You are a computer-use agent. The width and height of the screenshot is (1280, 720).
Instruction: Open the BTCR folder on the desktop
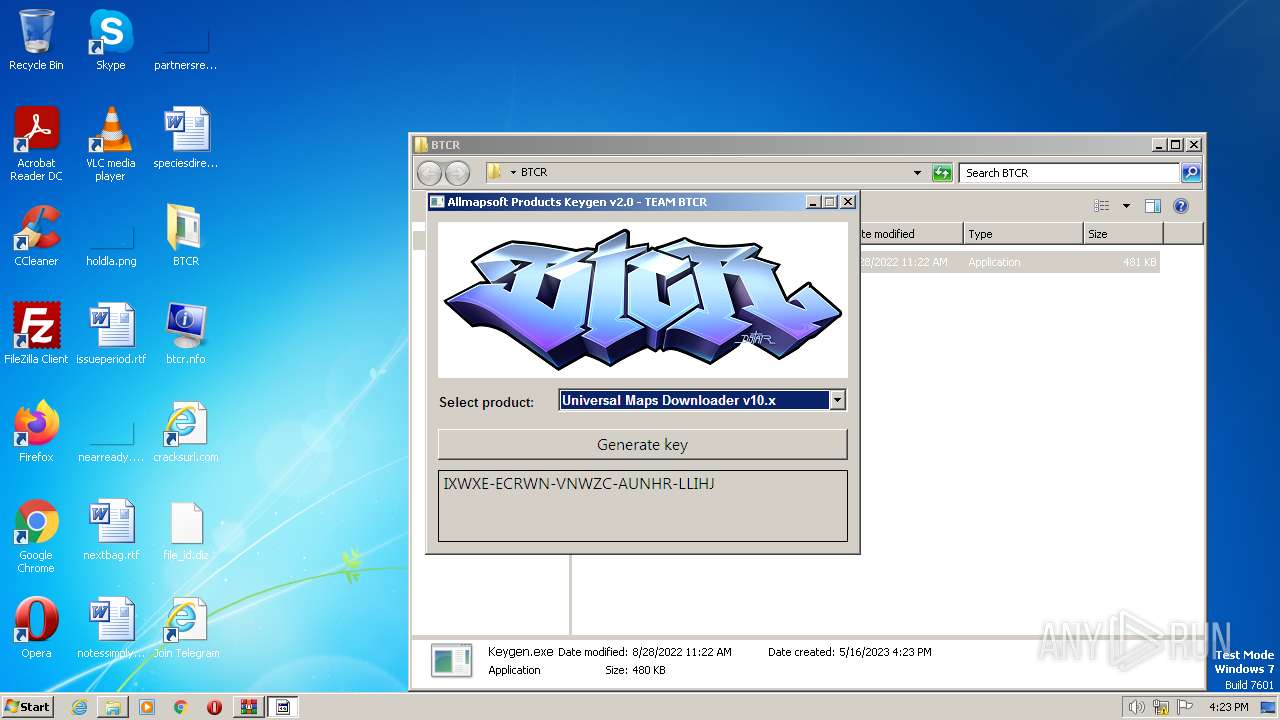click(x=185, y=235)
